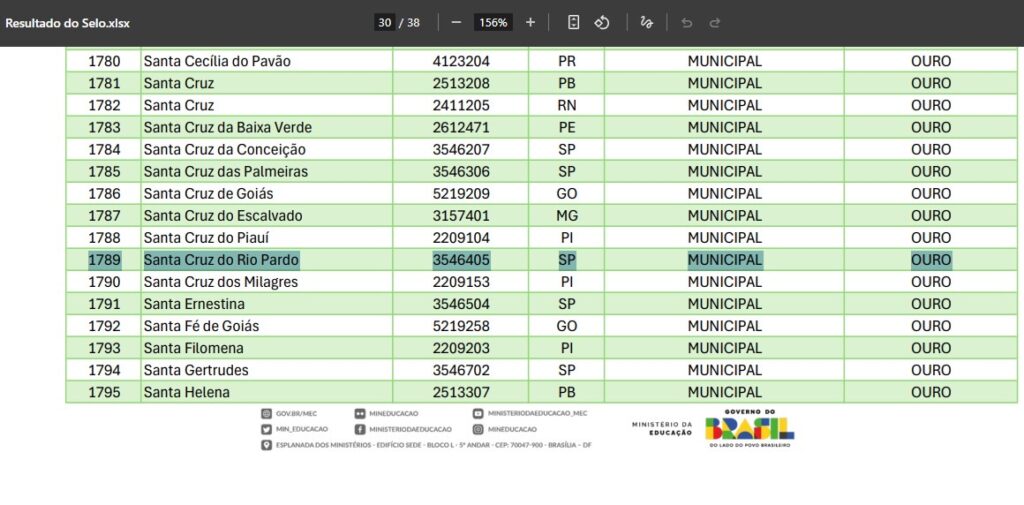Rotate the document counterclockwise
The image size is (1024, 505).
tap(602, 22)
